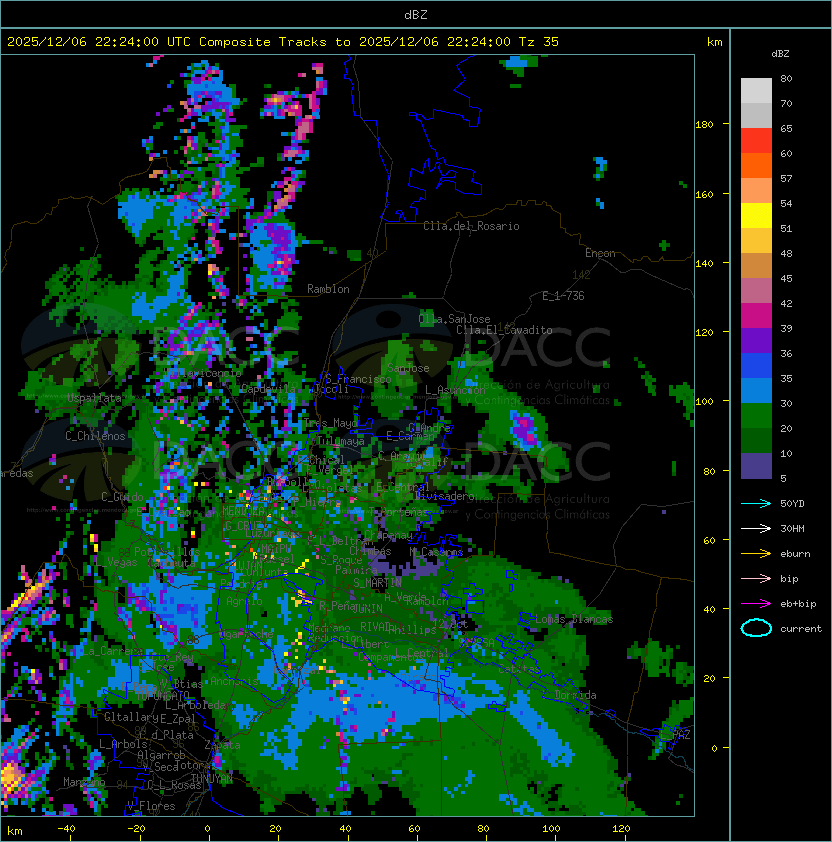Image resolution: width=832 pixels, height=842 pixels.
Task: Click the '180' tick on the vertical km axis
Action: click(x=704, y=125)
